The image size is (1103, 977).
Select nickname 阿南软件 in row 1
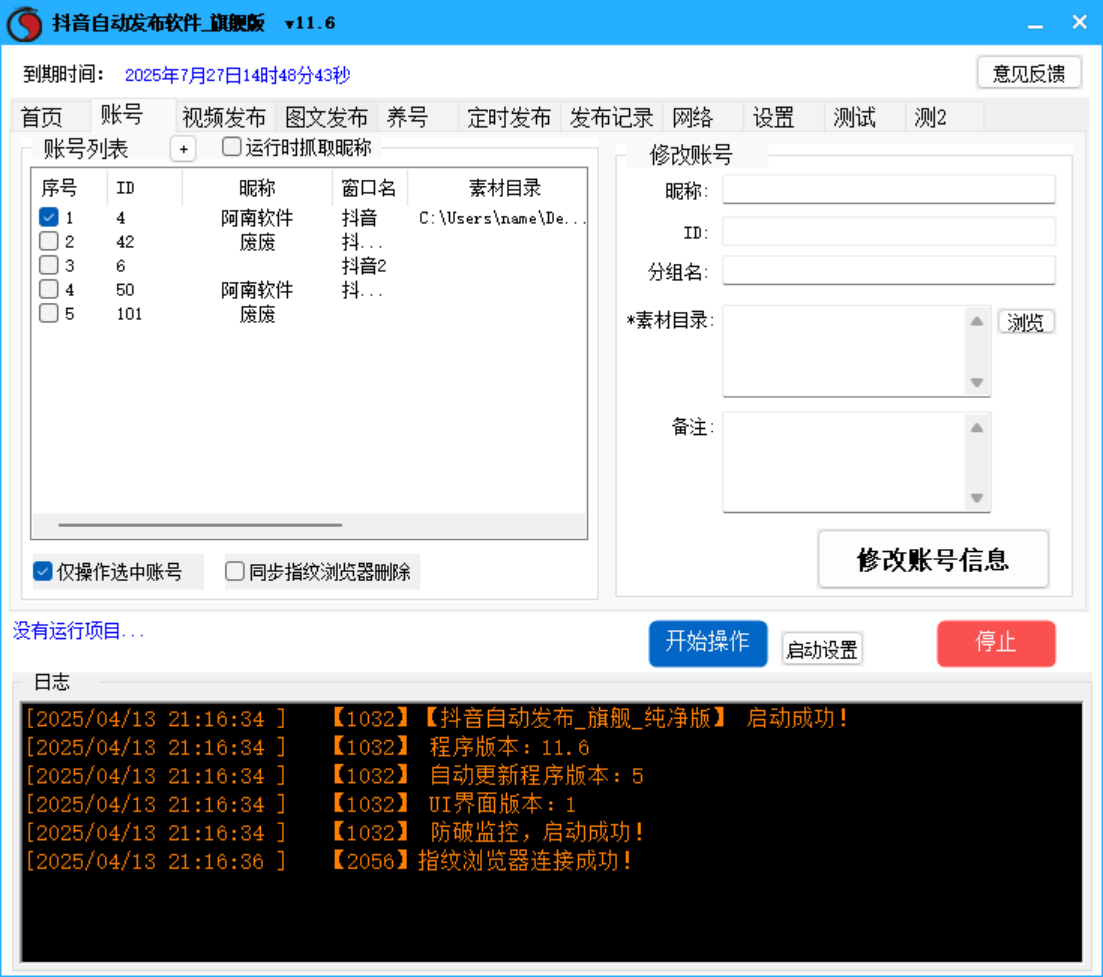pos(257,218)
